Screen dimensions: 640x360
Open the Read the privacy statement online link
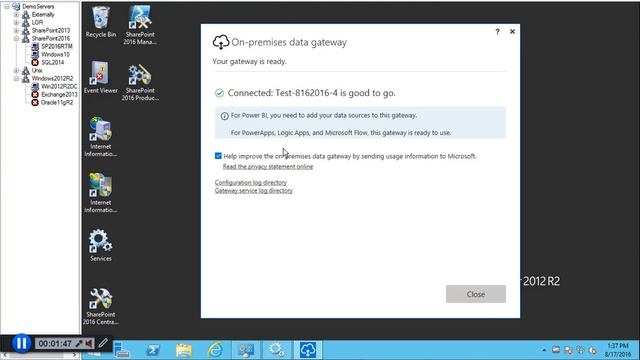click(268, 167)
